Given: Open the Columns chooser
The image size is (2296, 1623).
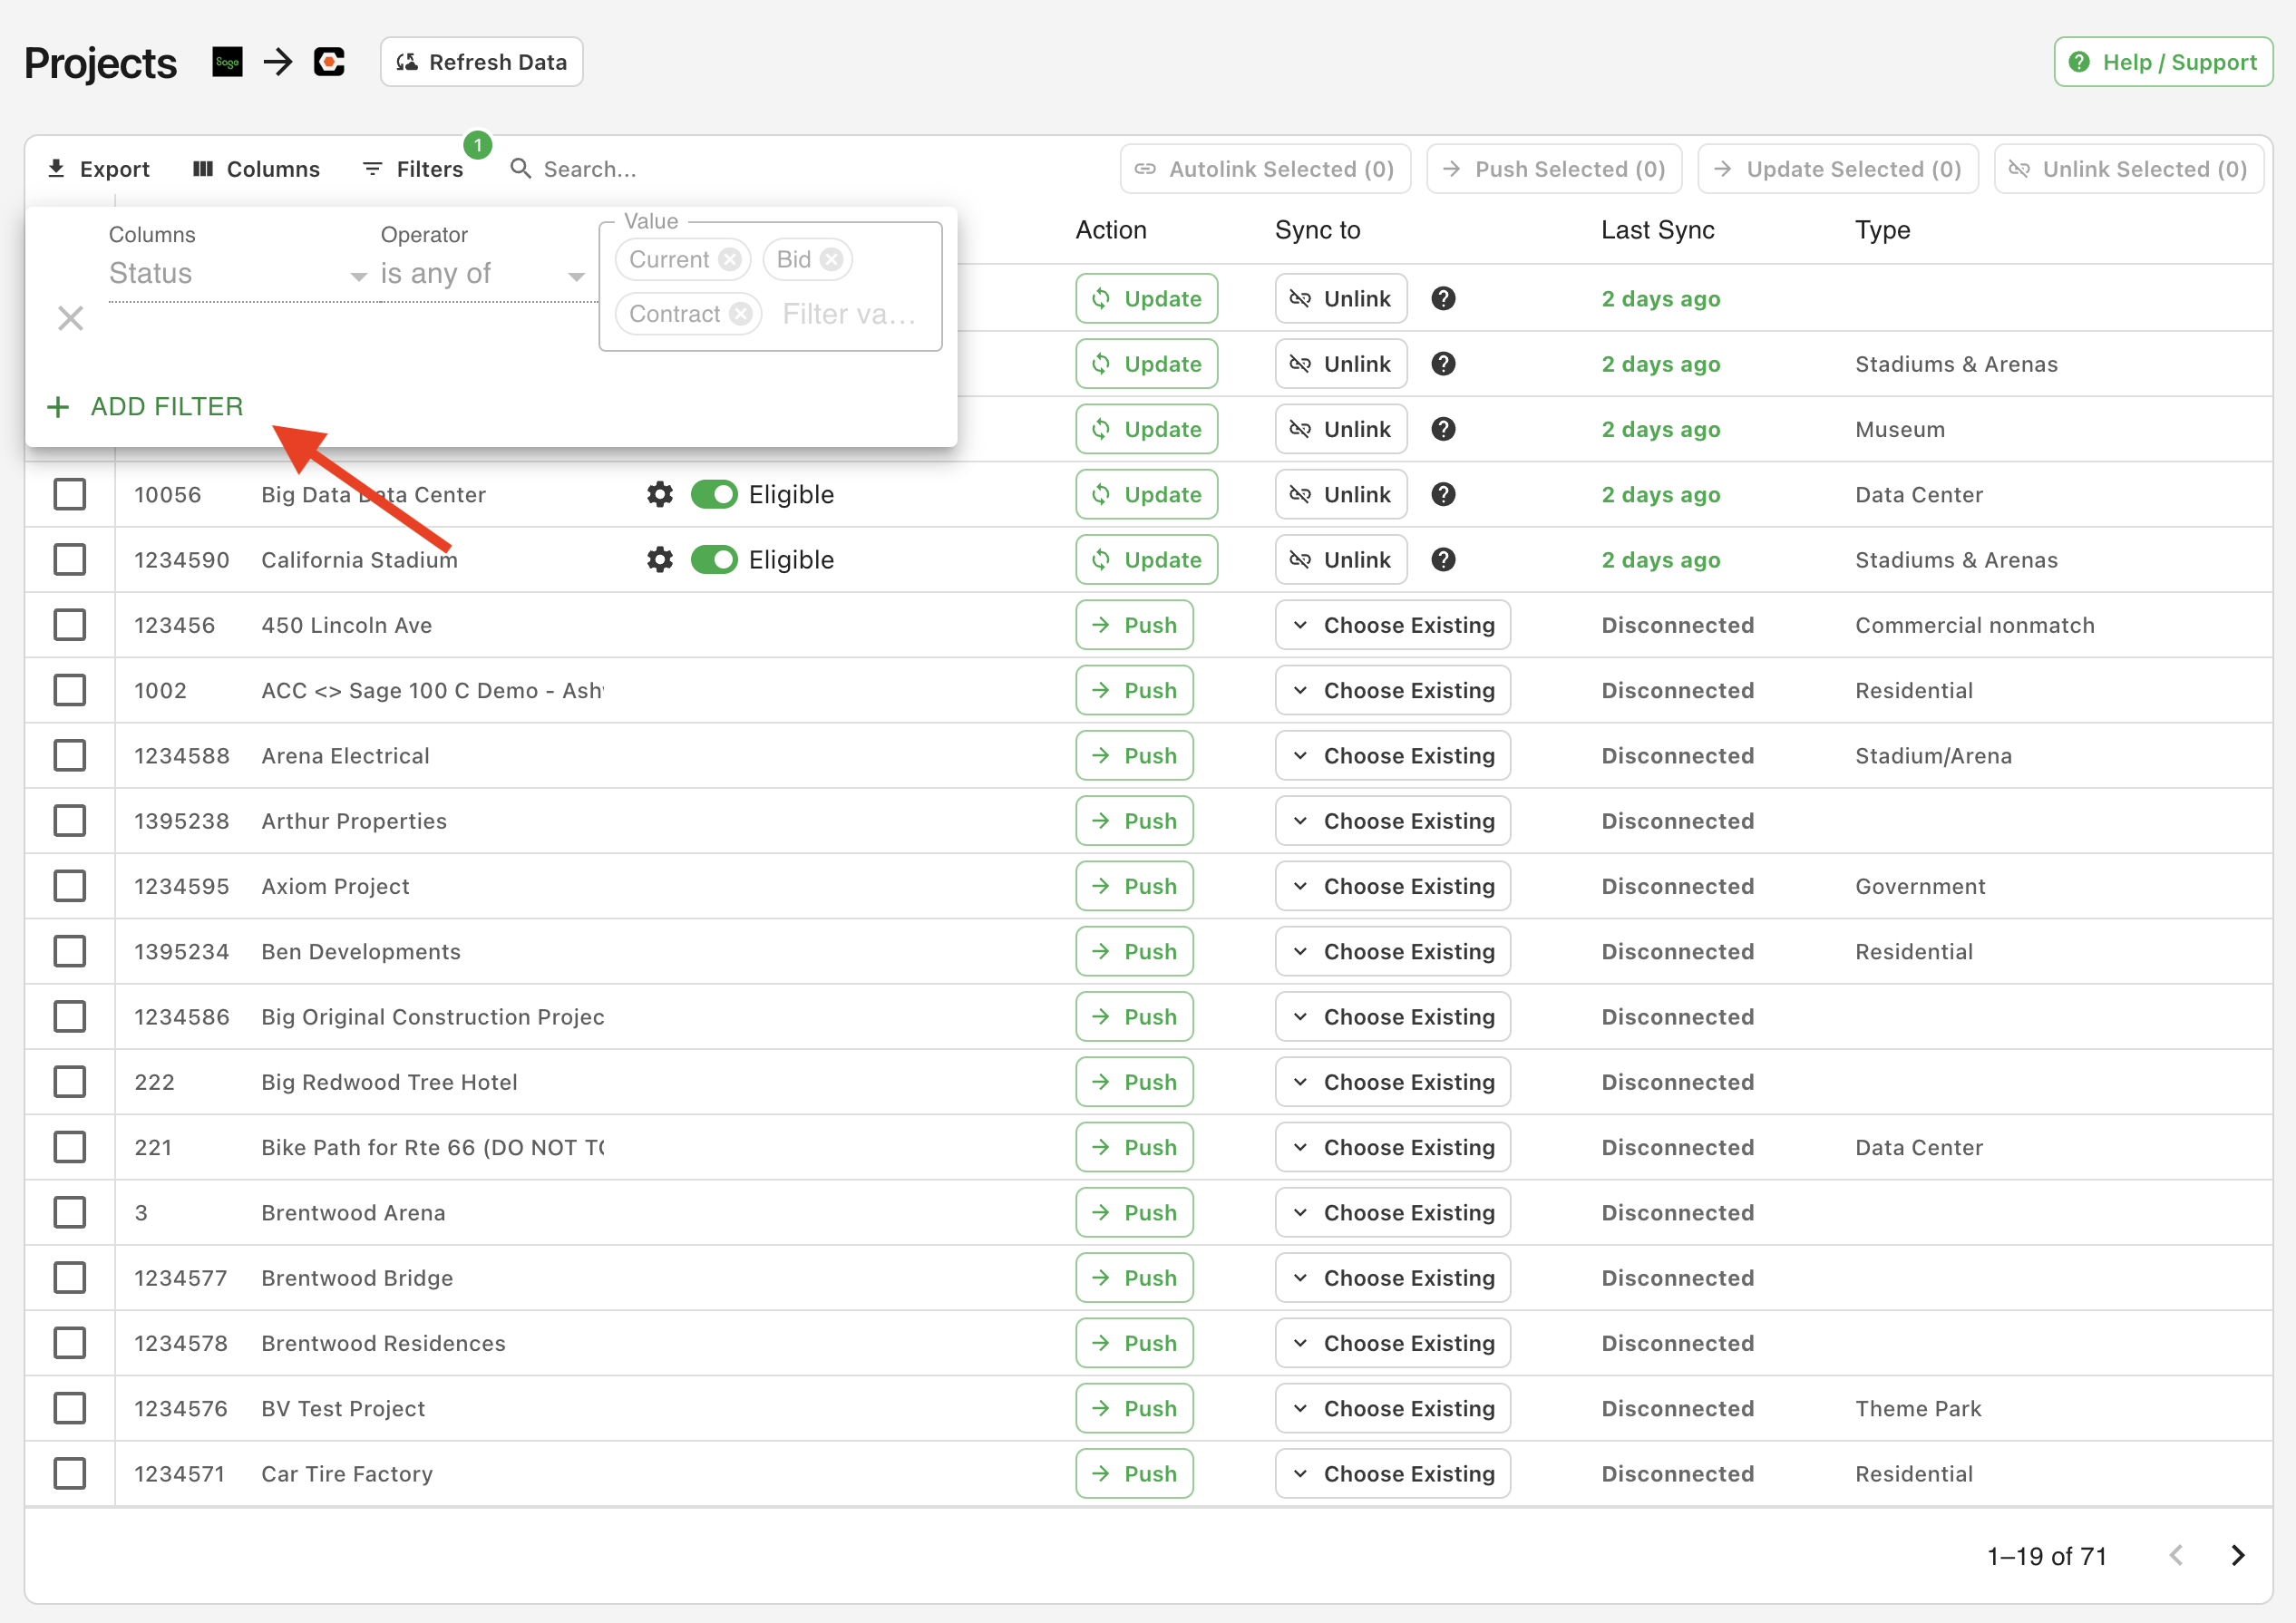Looking at the screenshot, I should [x=256, y=168].
